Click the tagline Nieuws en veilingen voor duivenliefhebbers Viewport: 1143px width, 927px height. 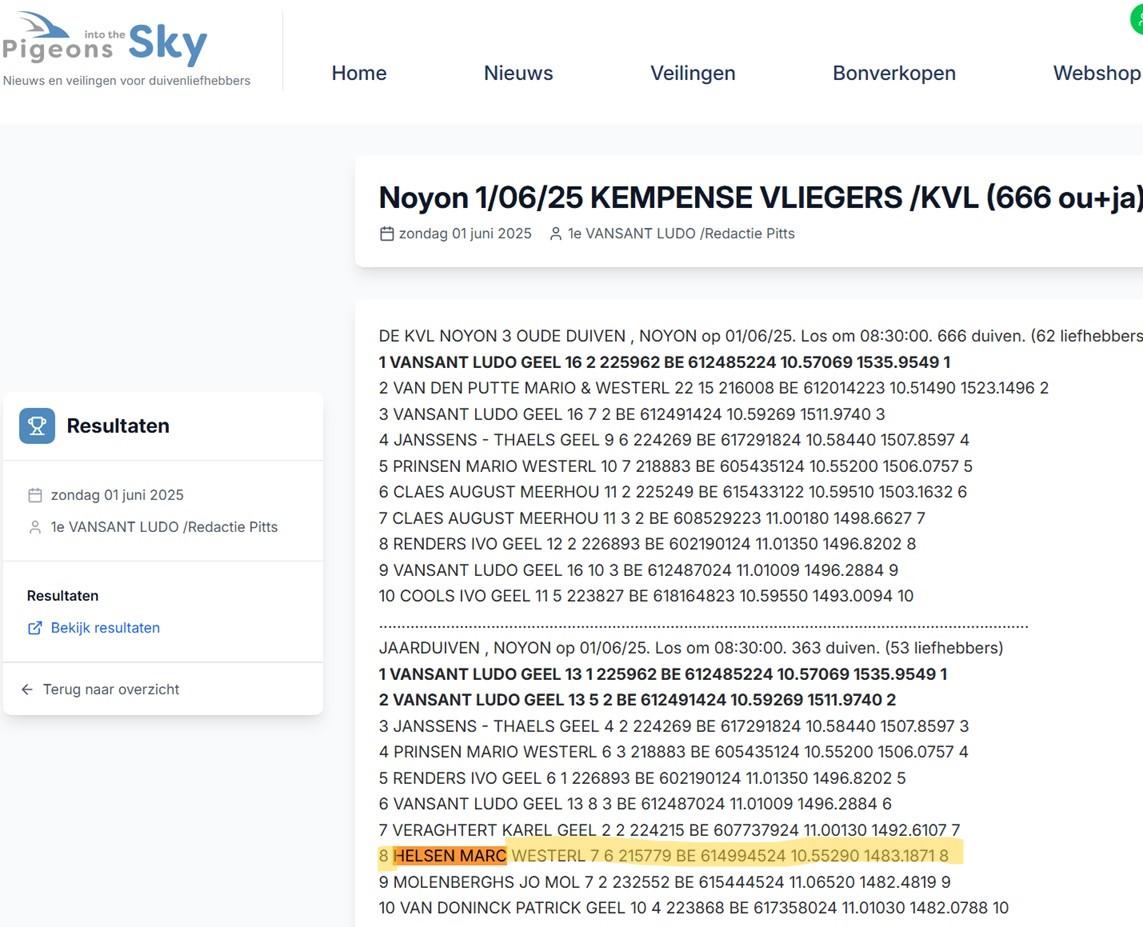[126, 77]
